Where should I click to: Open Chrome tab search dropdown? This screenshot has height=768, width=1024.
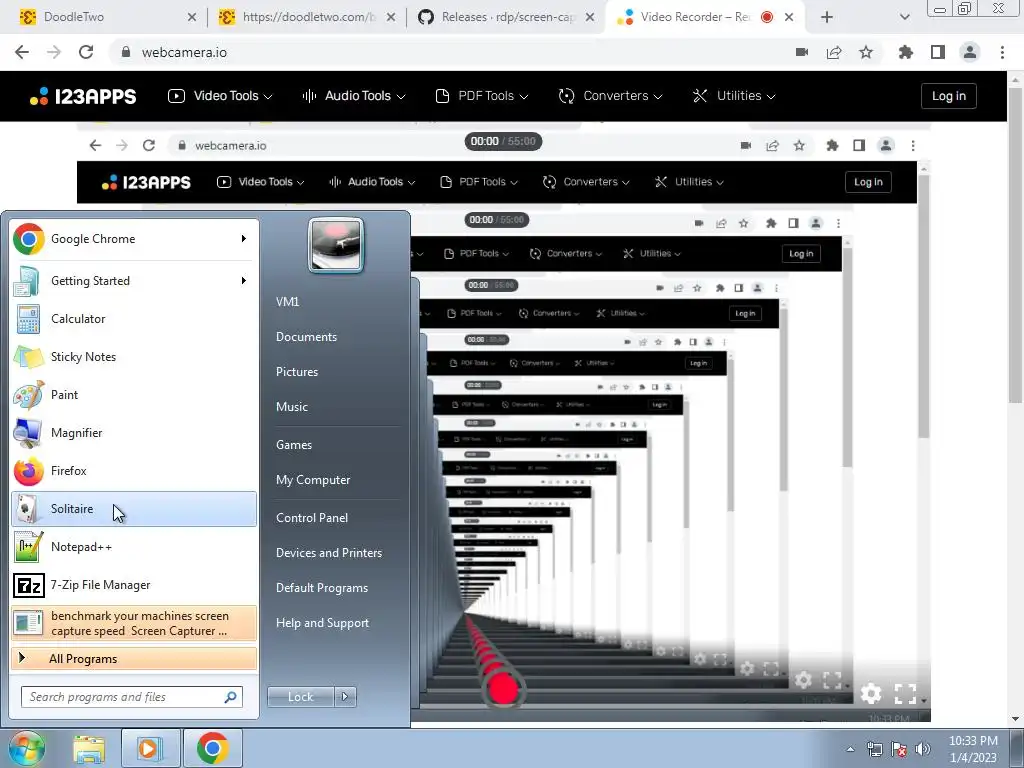(x=904, y=17)
